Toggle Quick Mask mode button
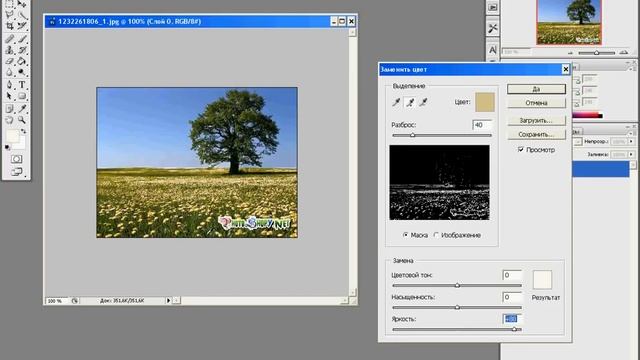 [16, 159]
